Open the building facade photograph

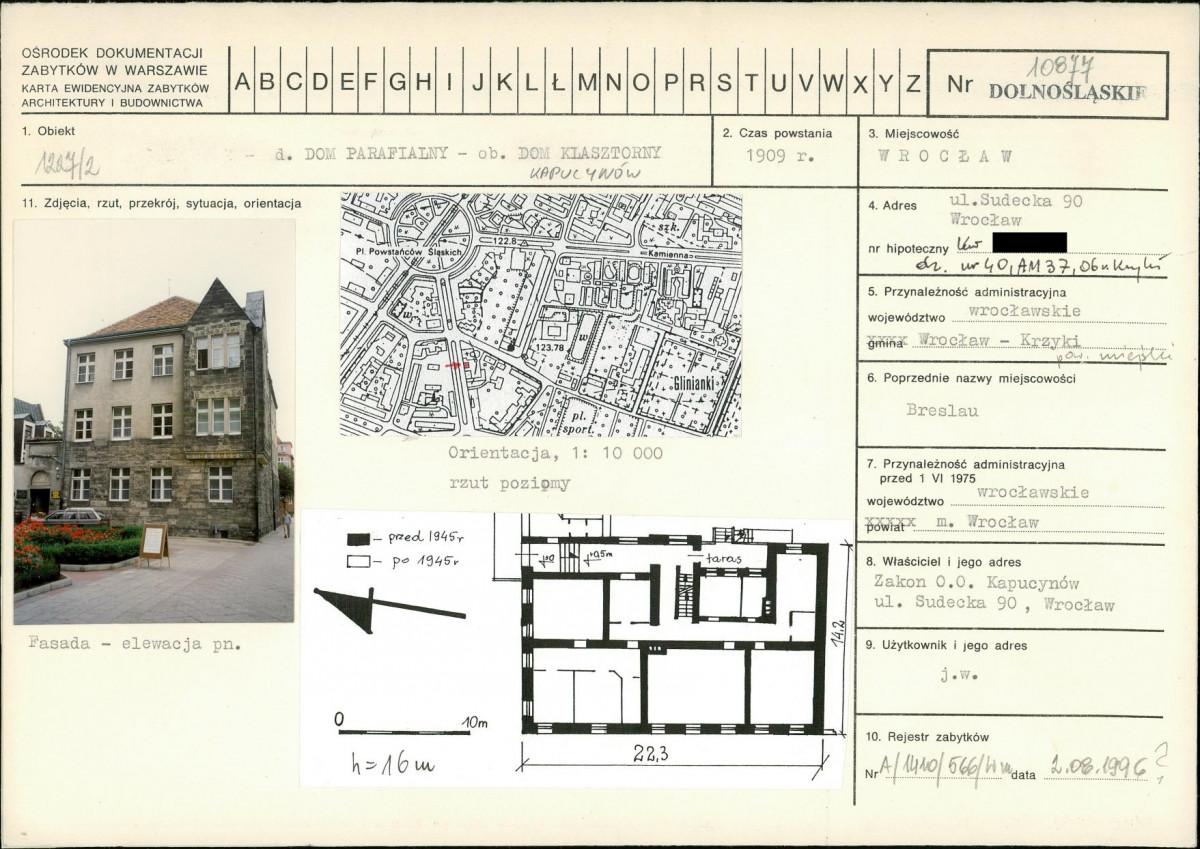coord(154,421)
